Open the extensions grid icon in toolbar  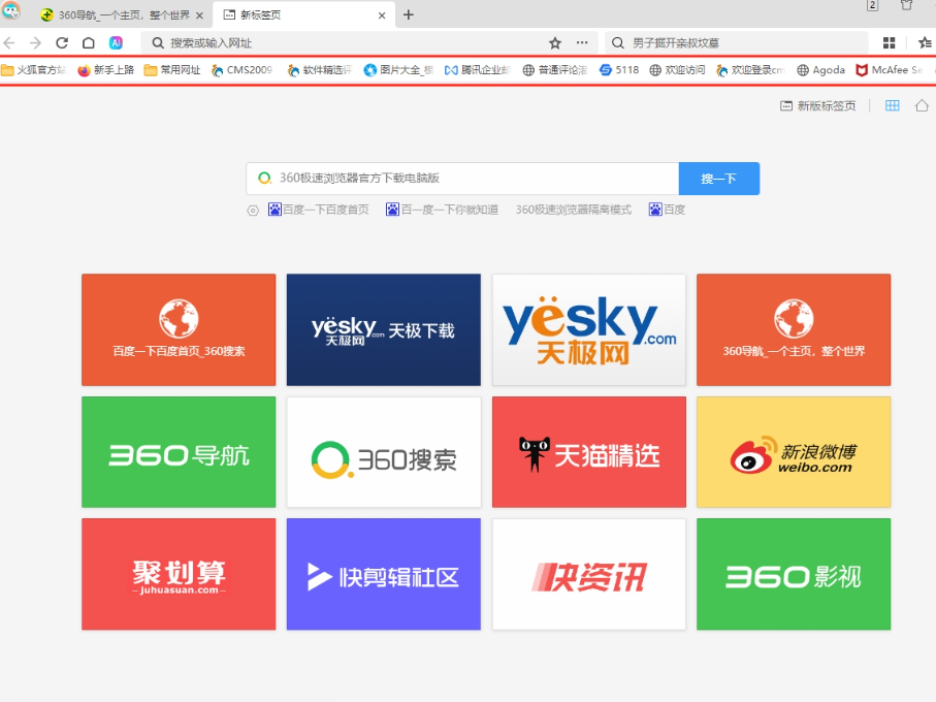(889, 43)
